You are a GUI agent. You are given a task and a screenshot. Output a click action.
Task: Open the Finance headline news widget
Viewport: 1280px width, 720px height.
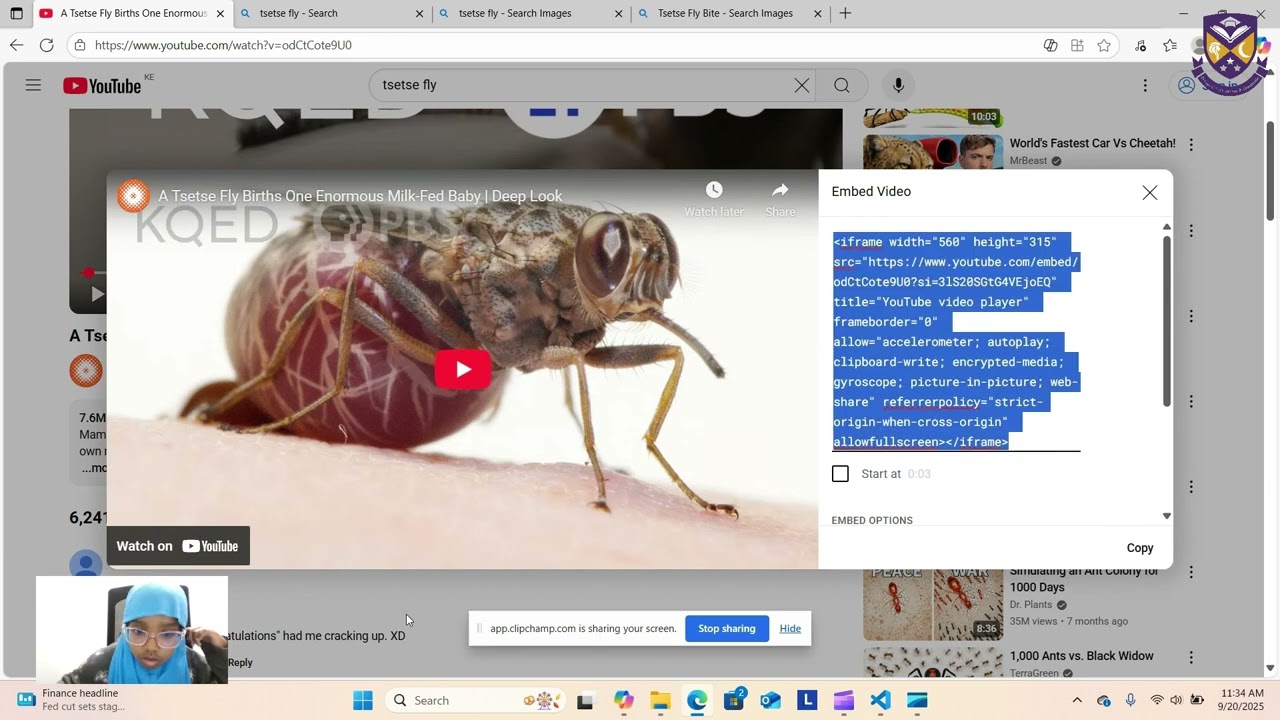coord(70,700)
